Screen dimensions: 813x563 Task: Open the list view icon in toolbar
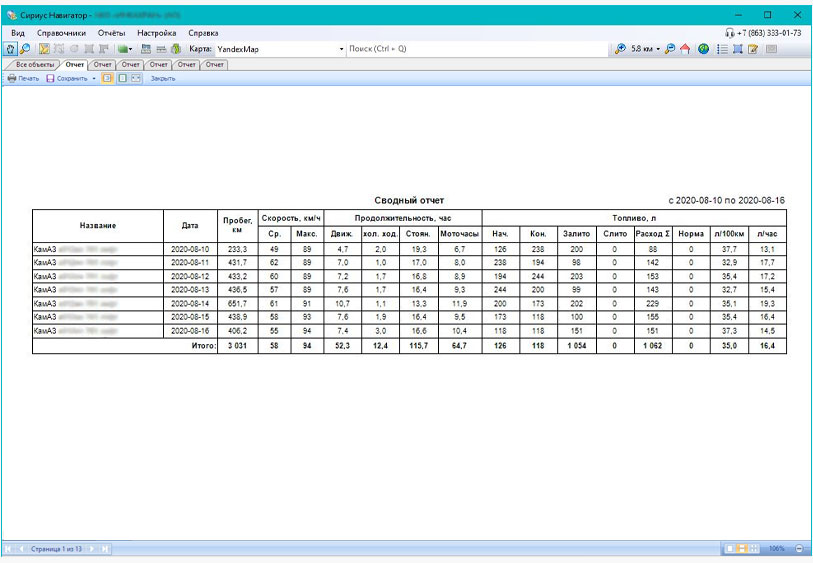(722, 49)
